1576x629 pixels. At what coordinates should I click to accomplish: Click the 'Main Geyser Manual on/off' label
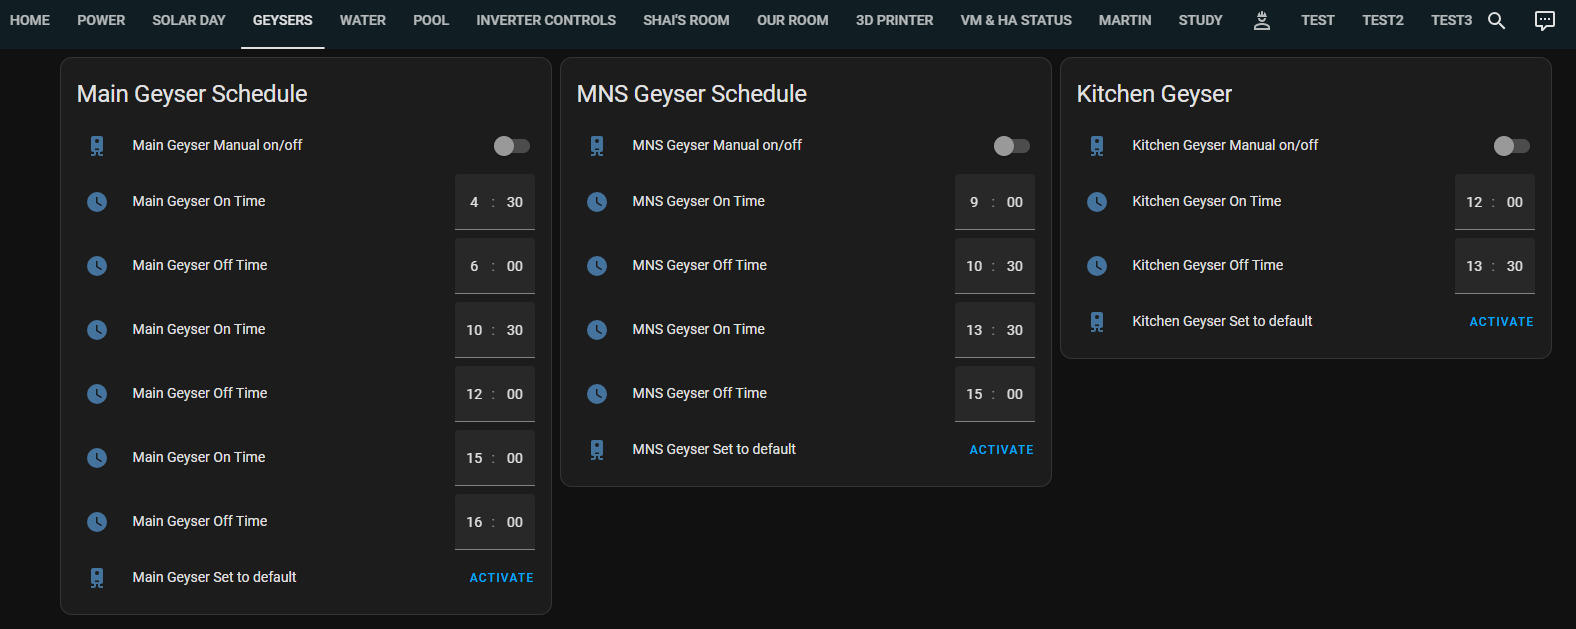[x=217, y=145]
